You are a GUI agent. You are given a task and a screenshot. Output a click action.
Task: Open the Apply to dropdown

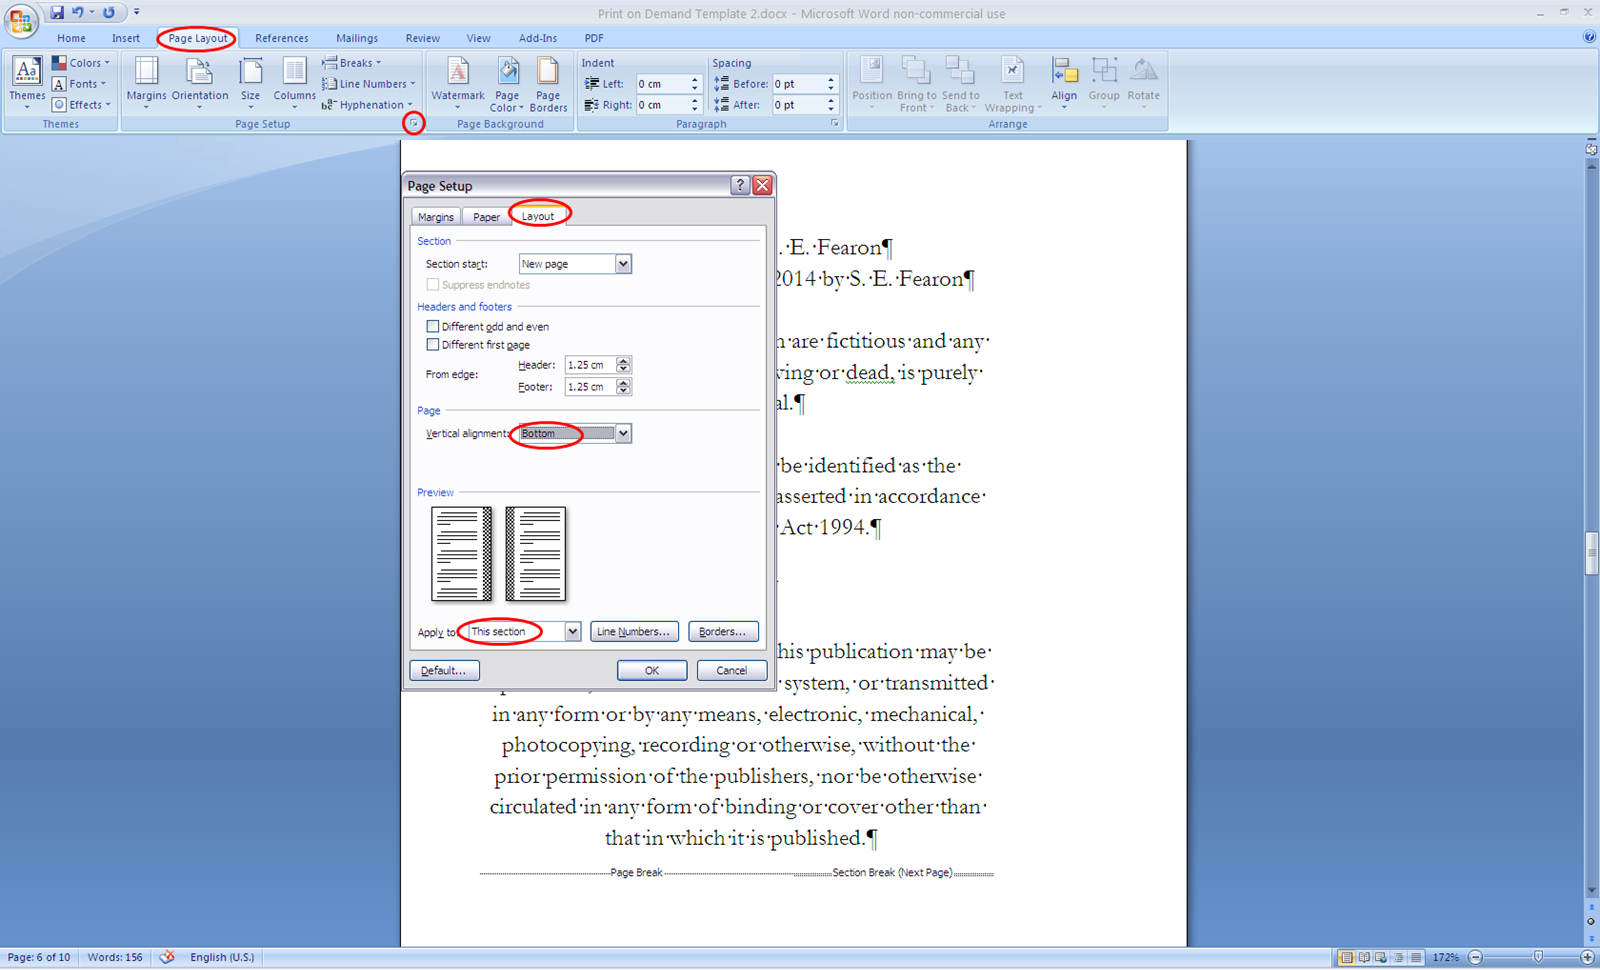point(570,631)
